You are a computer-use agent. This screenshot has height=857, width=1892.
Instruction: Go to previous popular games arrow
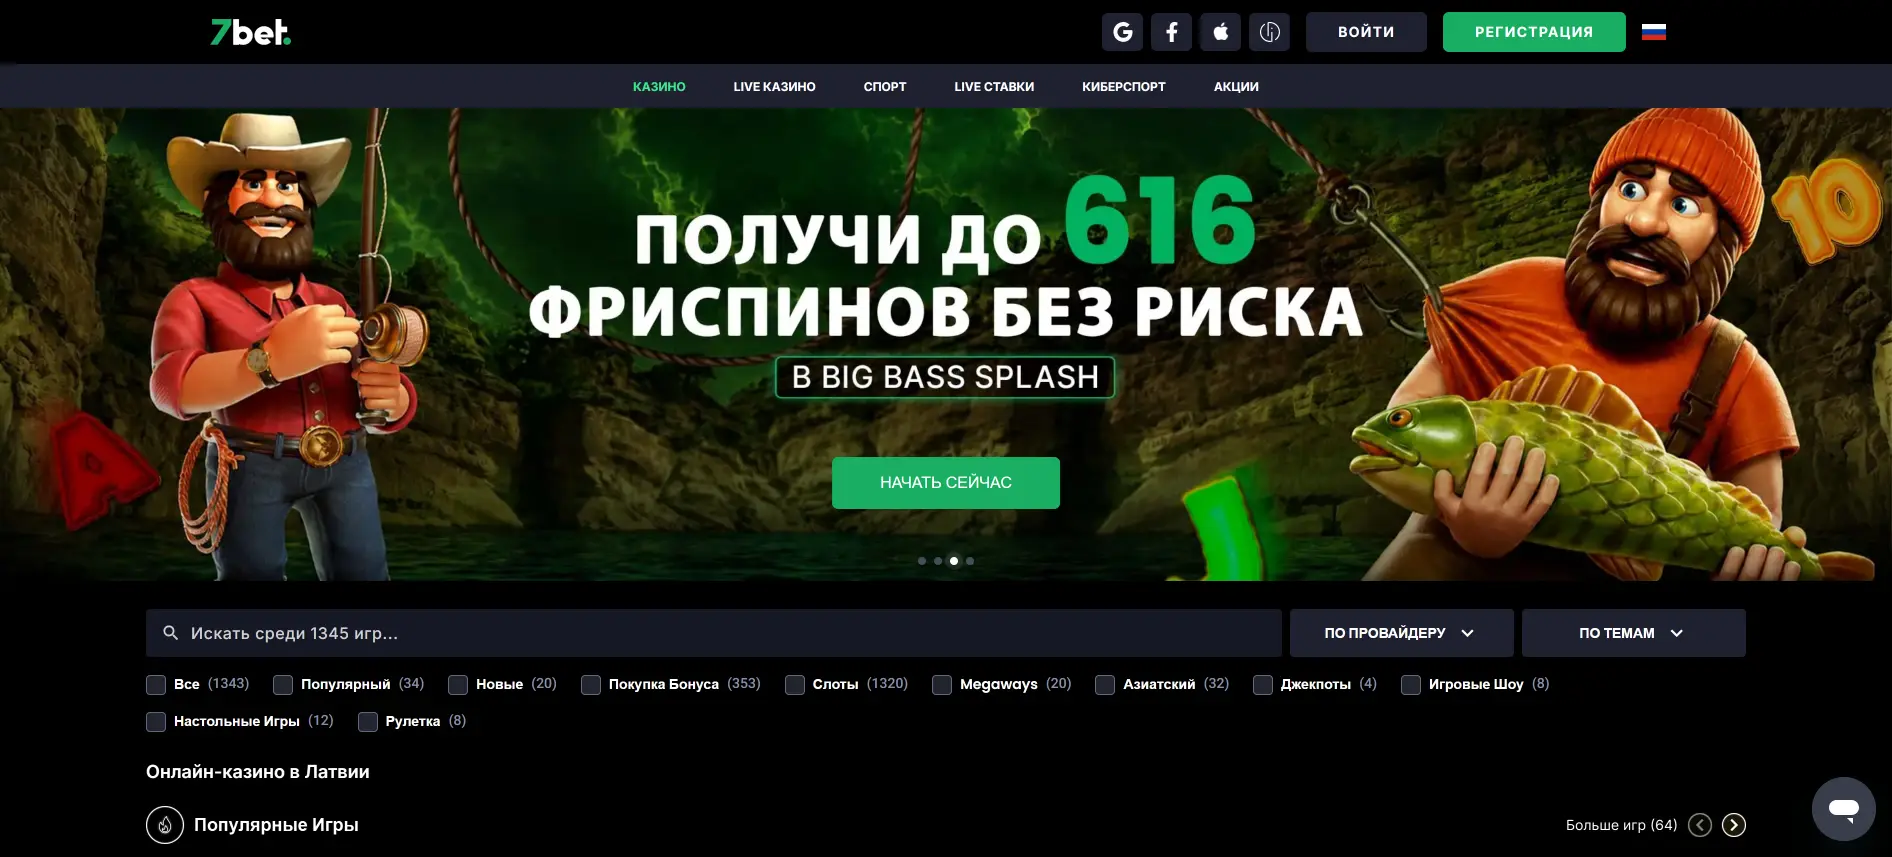pos(1700,825)
